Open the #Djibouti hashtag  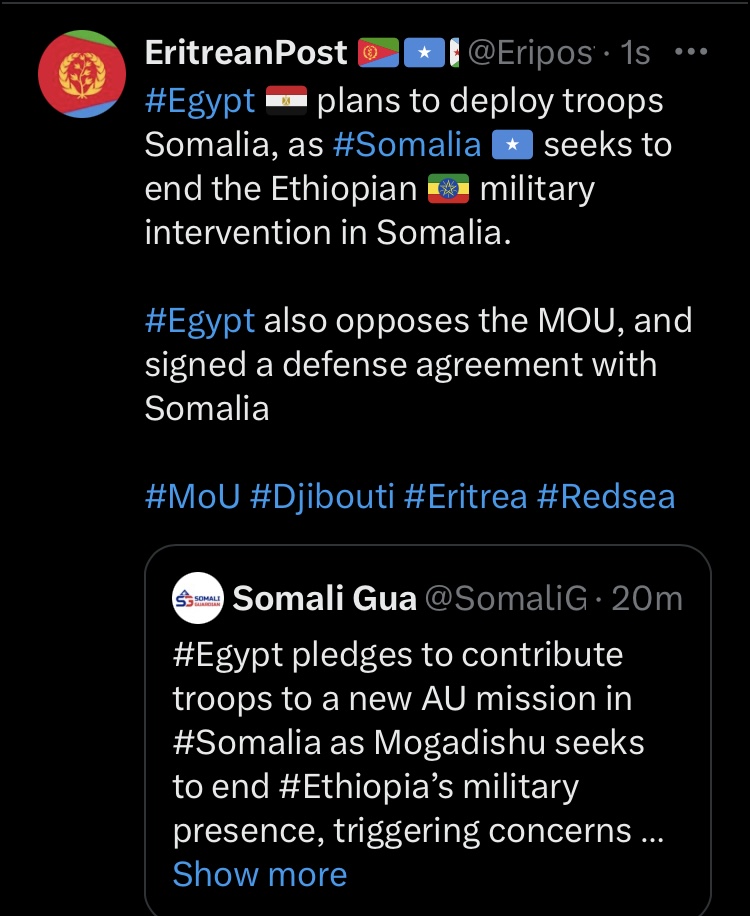[x=322, y=497]
